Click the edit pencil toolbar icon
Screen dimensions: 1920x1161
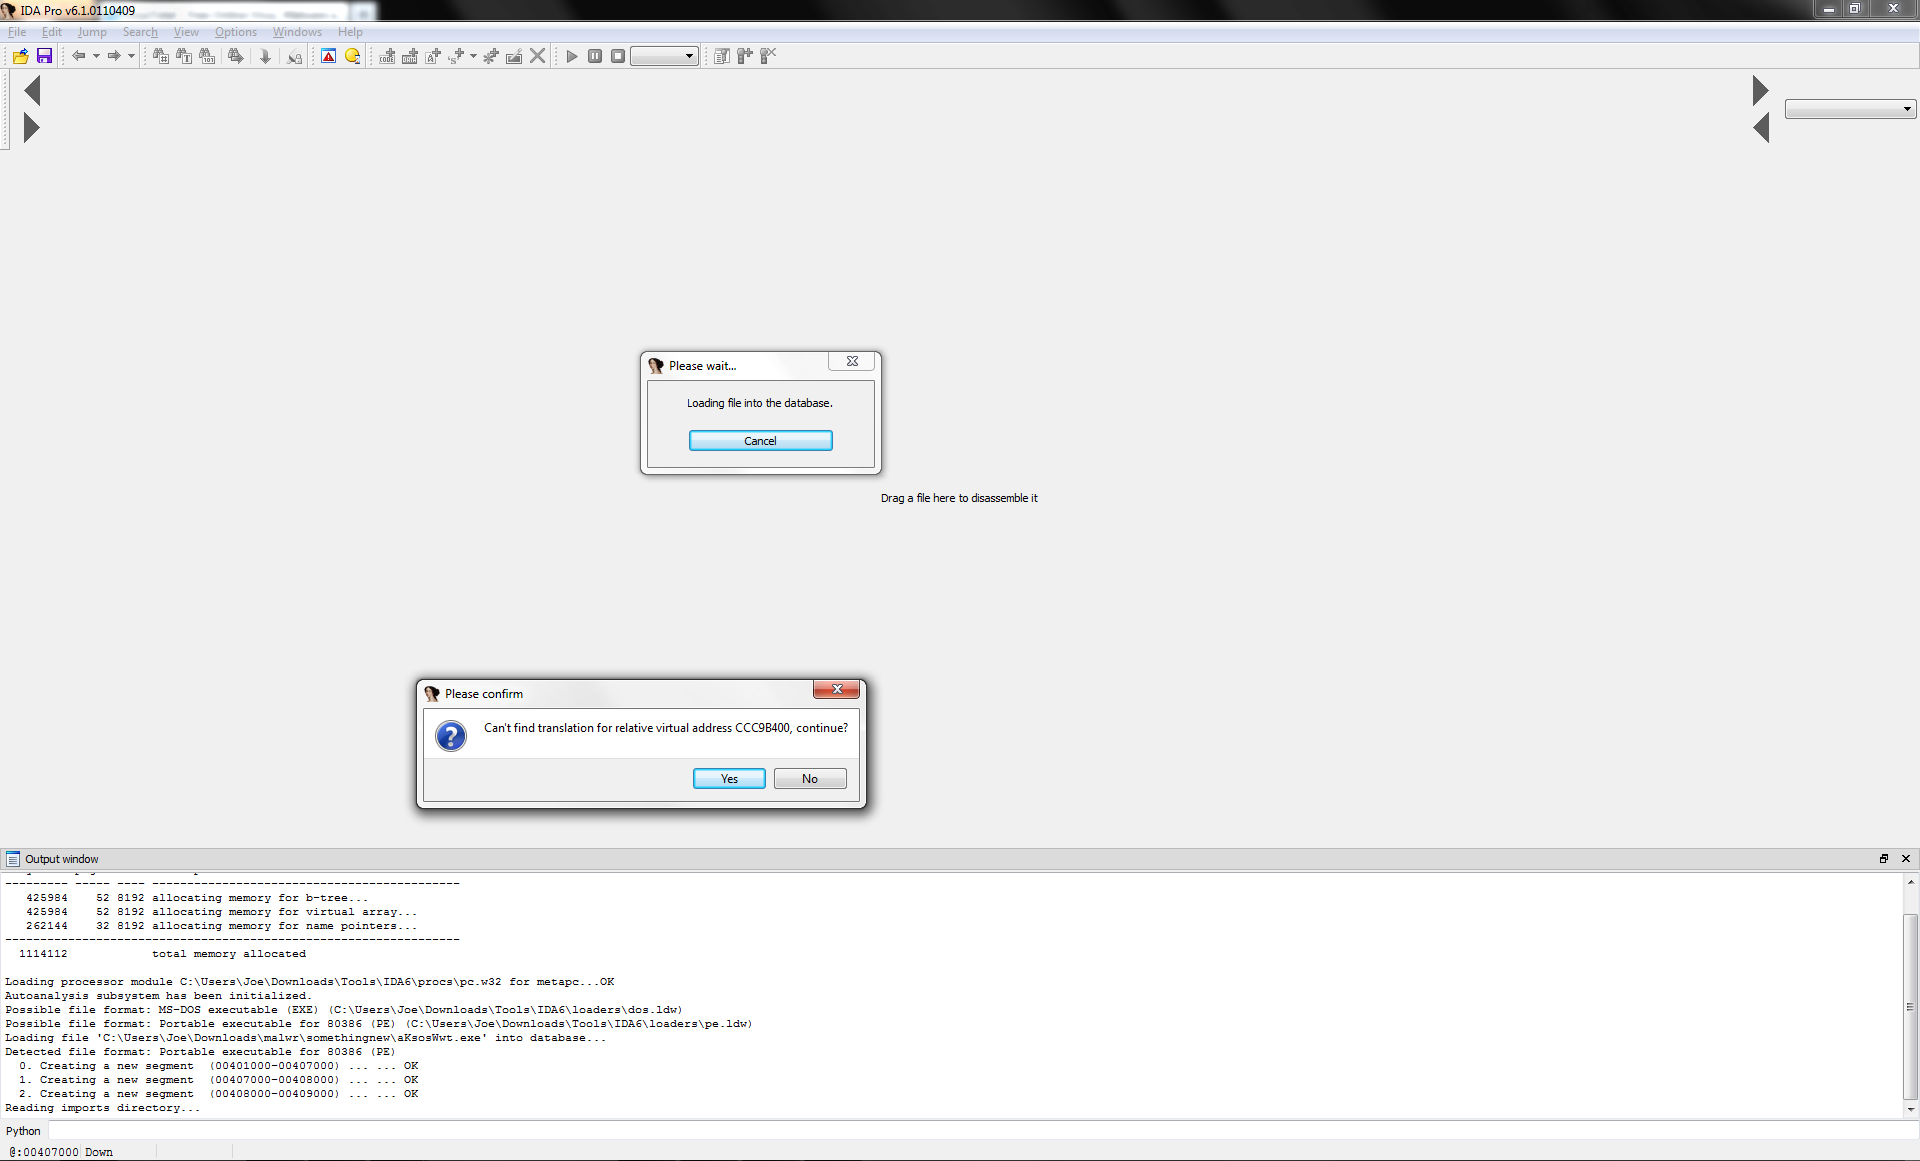coord(514,56)
